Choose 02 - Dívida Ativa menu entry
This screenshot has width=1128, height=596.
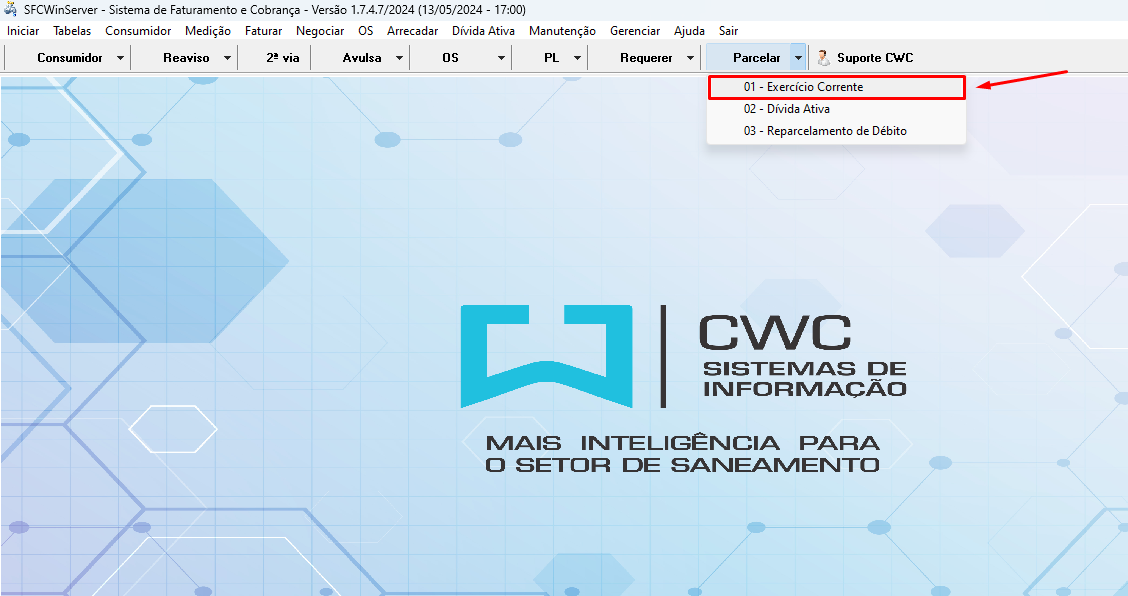pos(786,109)
